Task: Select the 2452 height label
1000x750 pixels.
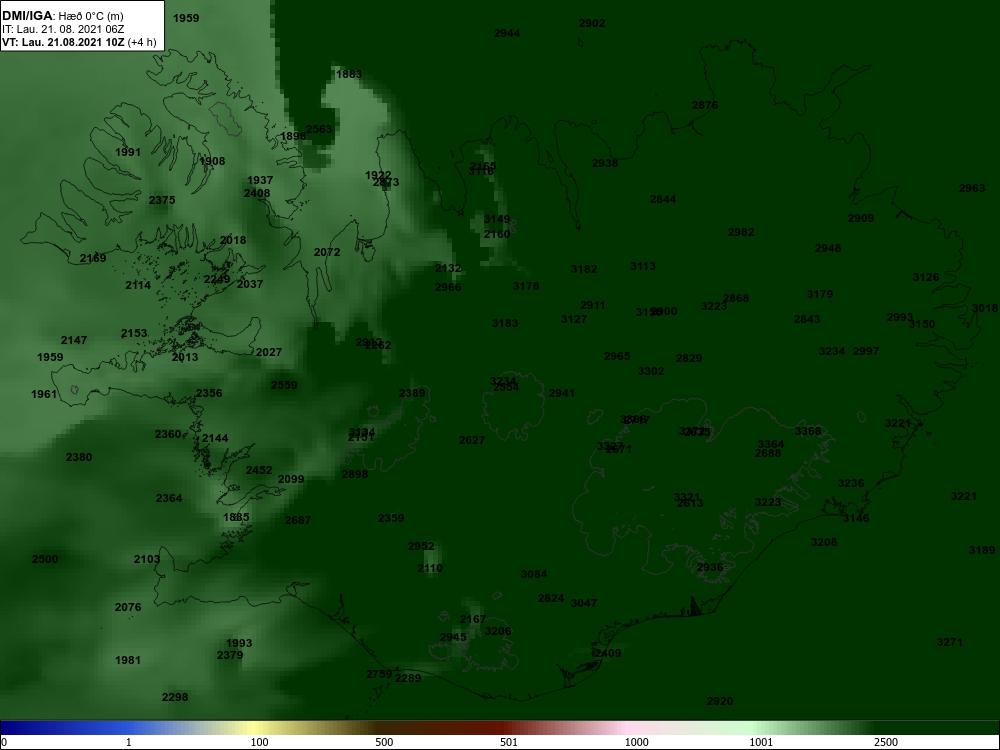Action: tap(259, 470)
